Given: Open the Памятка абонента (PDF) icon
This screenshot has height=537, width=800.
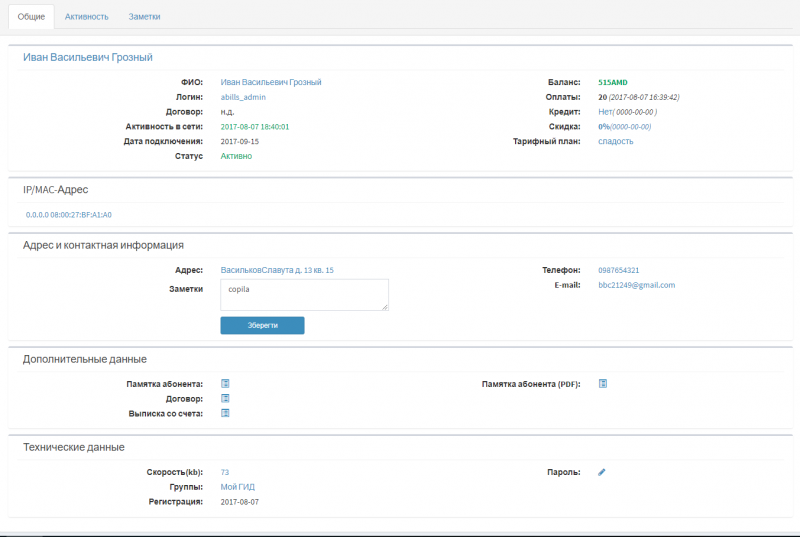Looking at the screenshot, I should 603,383.
